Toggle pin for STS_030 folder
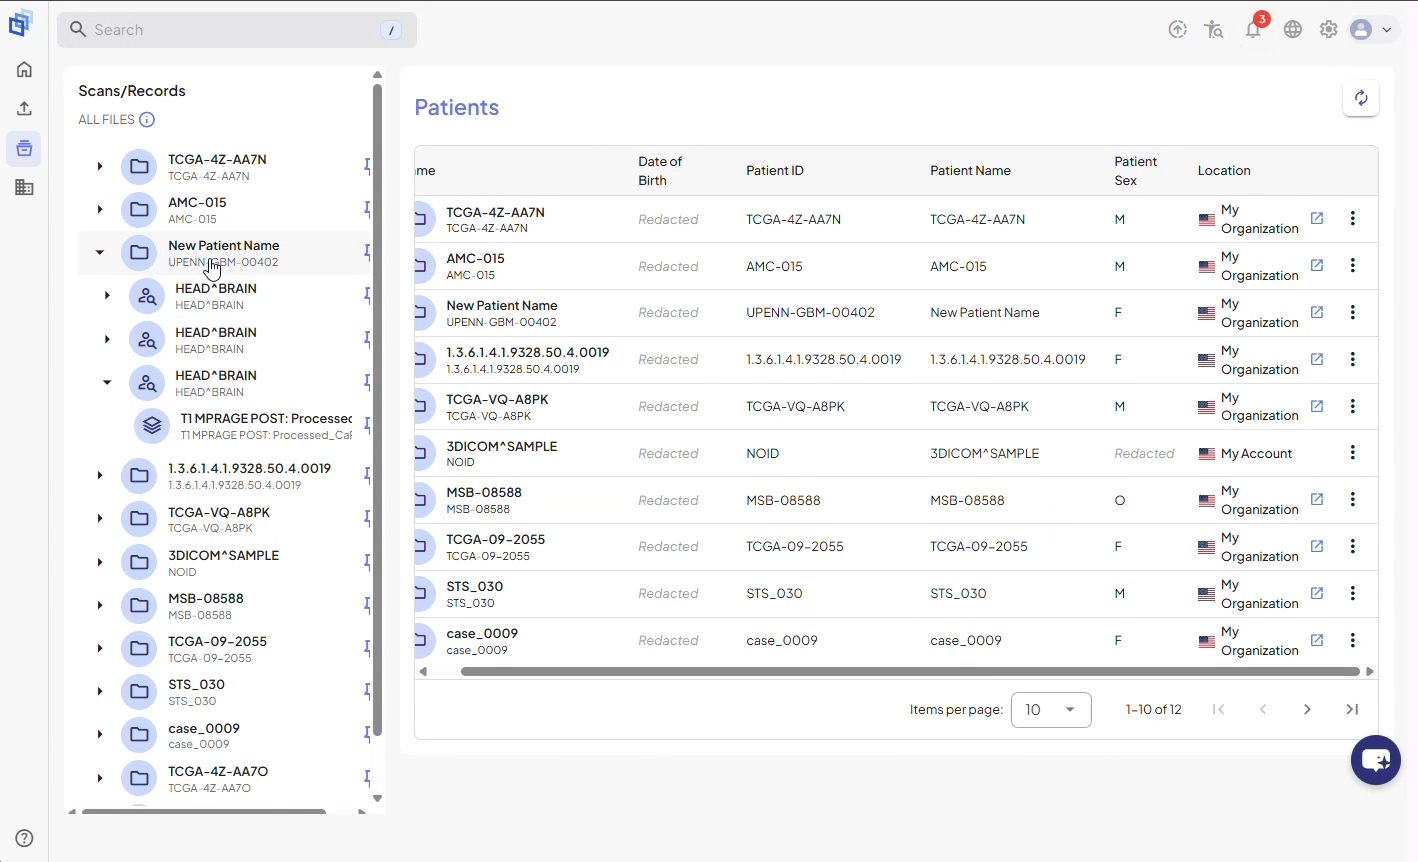This screenshot has height=862, width=1418. click(x=368, y=691)
